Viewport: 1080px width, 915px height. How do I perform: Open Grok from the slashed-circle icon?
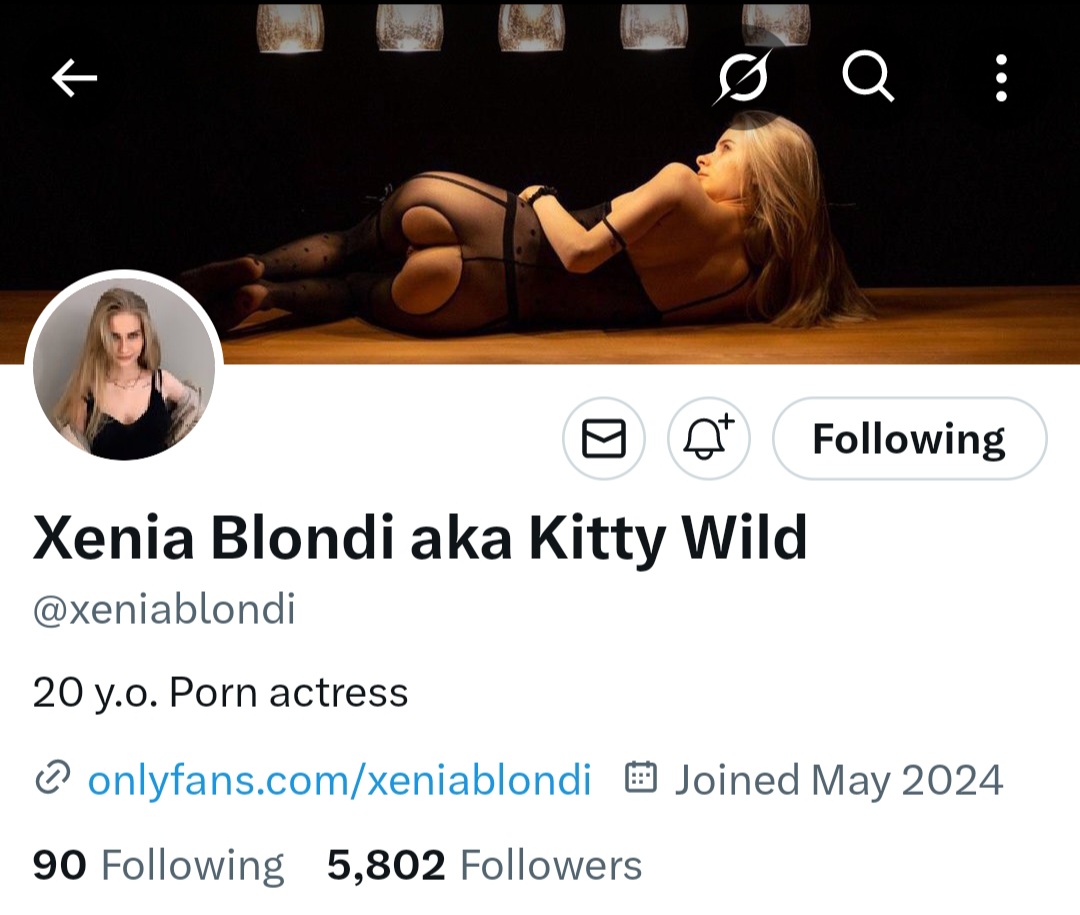click(x=744, y=76)
